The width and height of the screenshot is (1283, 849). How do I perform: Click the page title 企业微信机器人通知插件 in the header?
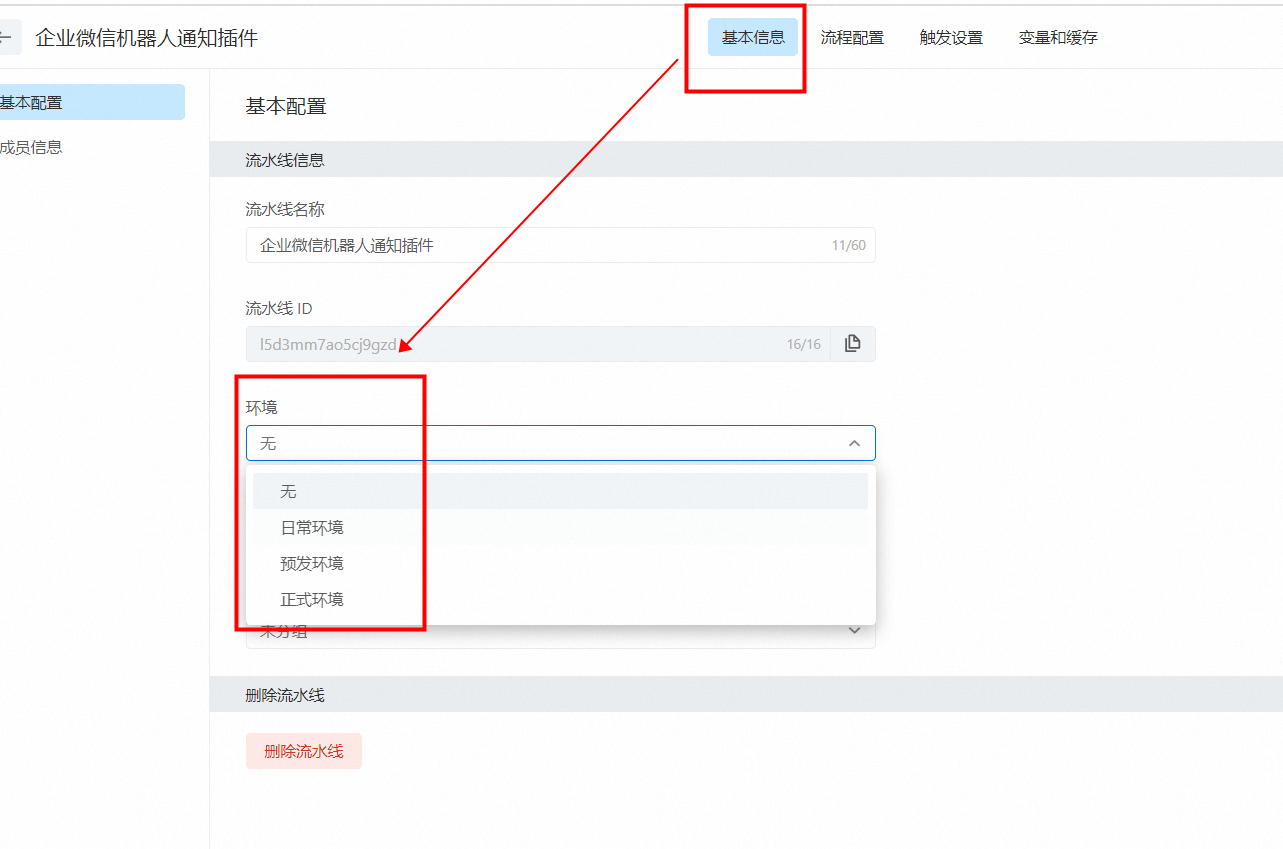(147, 38)
